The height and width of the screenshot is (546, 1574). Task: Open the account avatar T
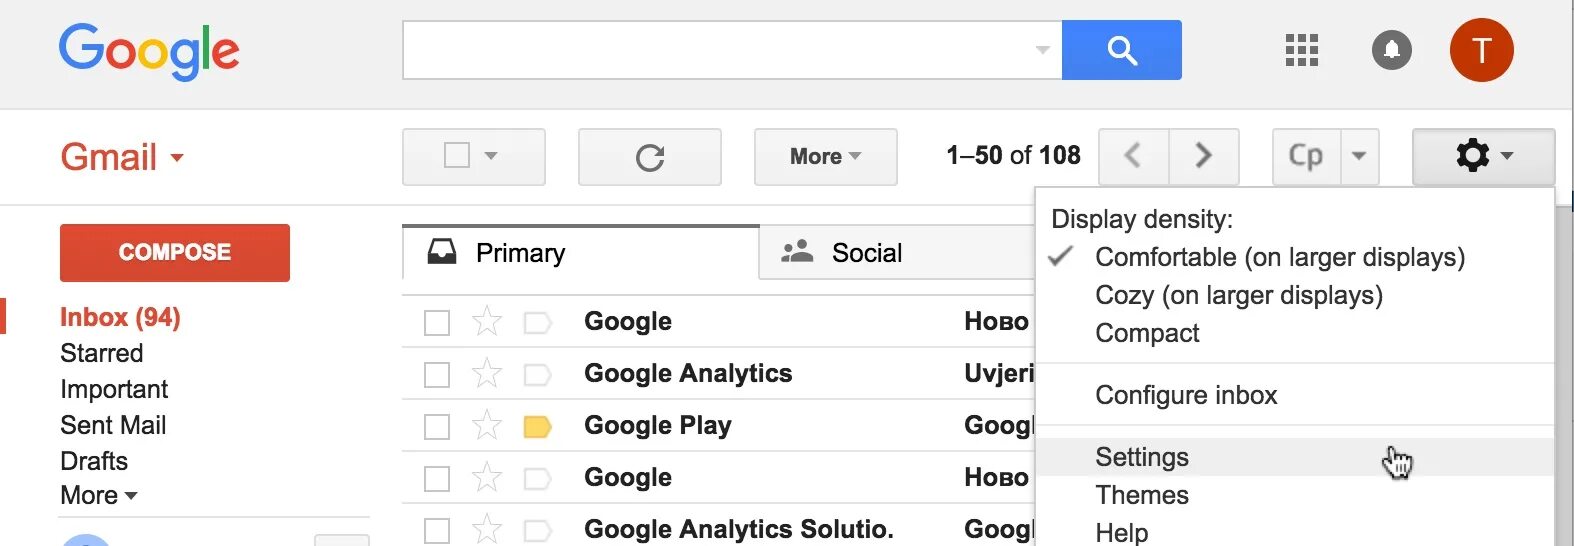point(1481,50)
